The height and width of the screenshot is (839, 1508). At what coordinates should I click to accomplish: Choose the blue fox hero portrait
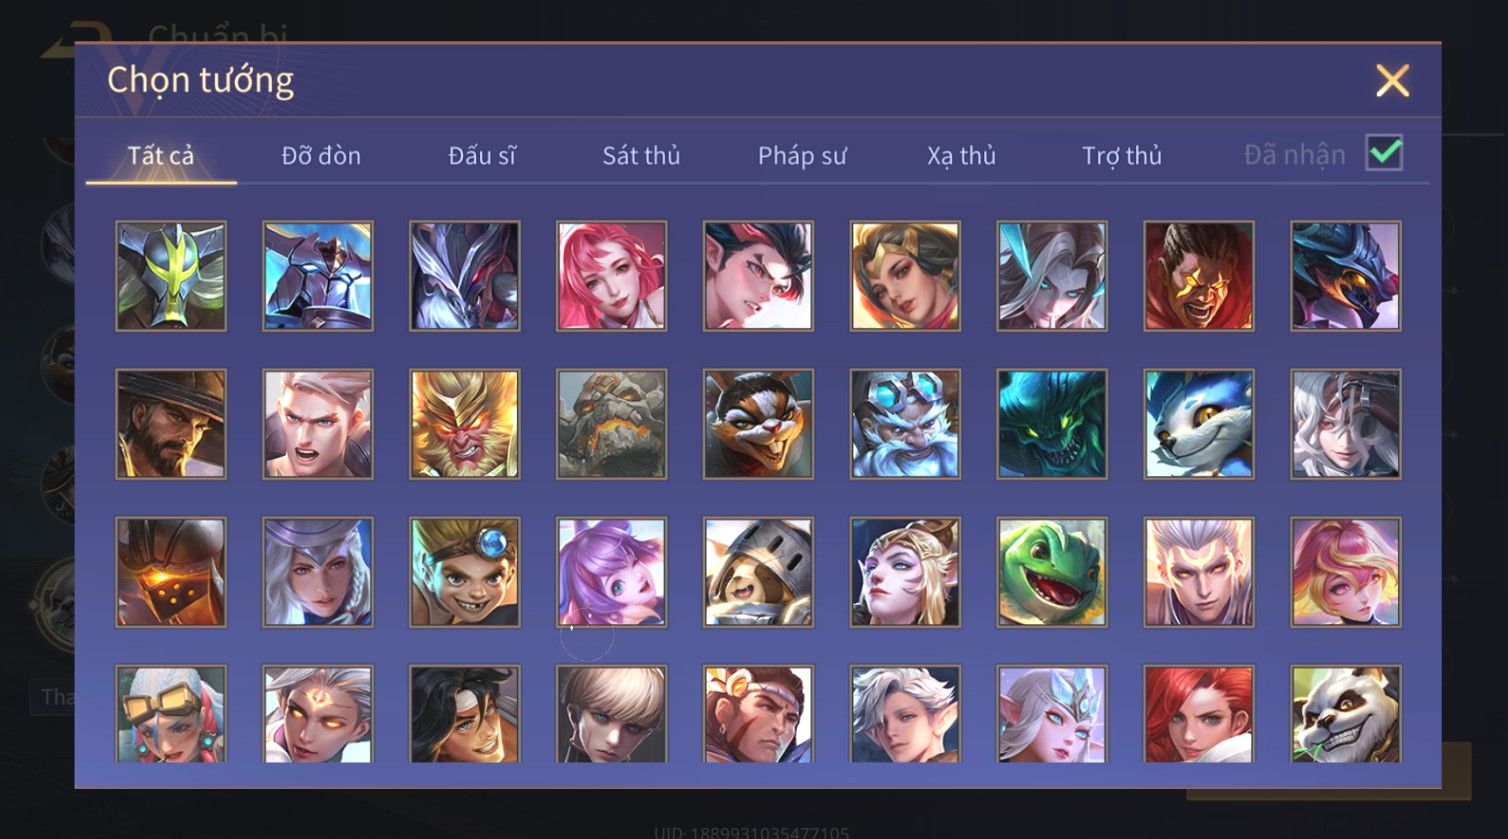pos(1199,424)
